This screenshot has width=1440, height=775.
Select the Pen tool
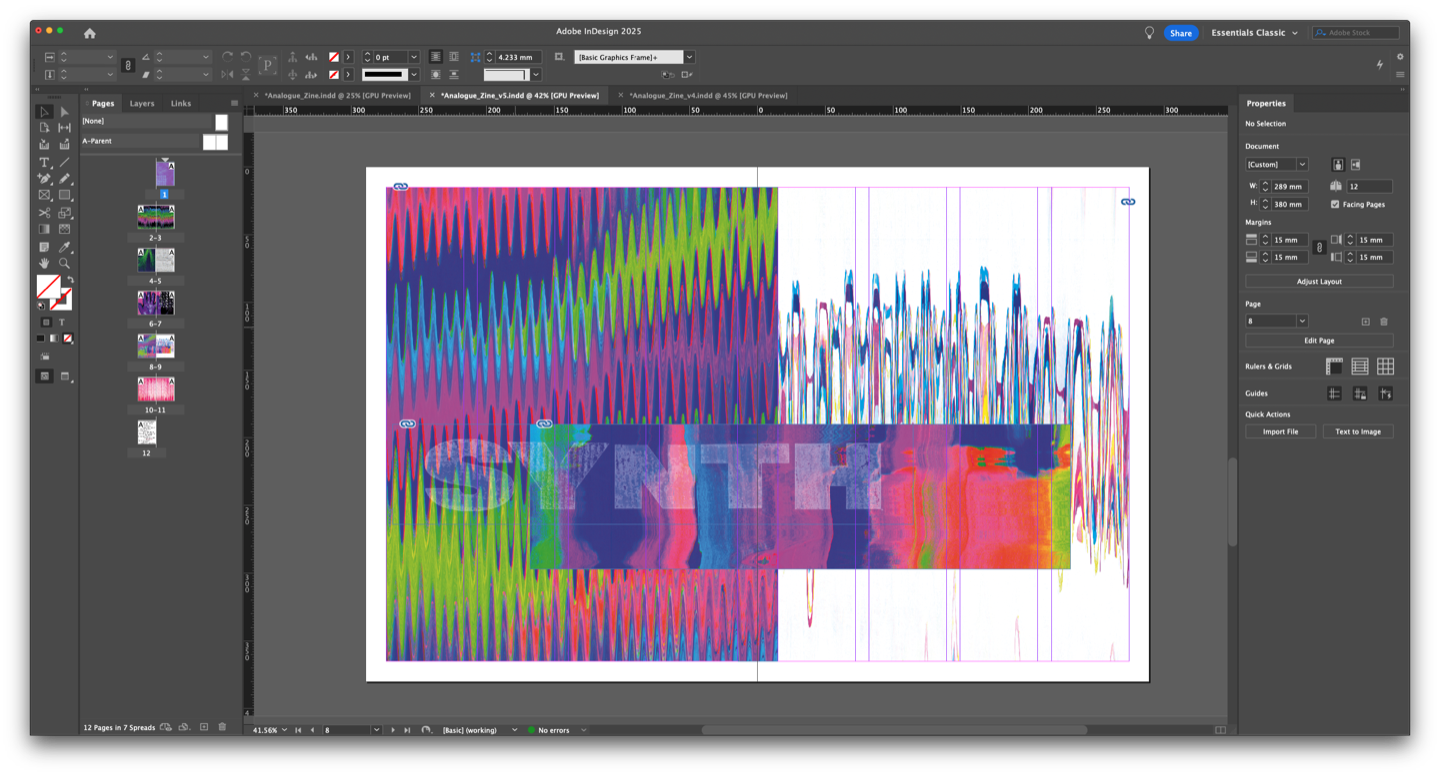[x=44, y=179]
